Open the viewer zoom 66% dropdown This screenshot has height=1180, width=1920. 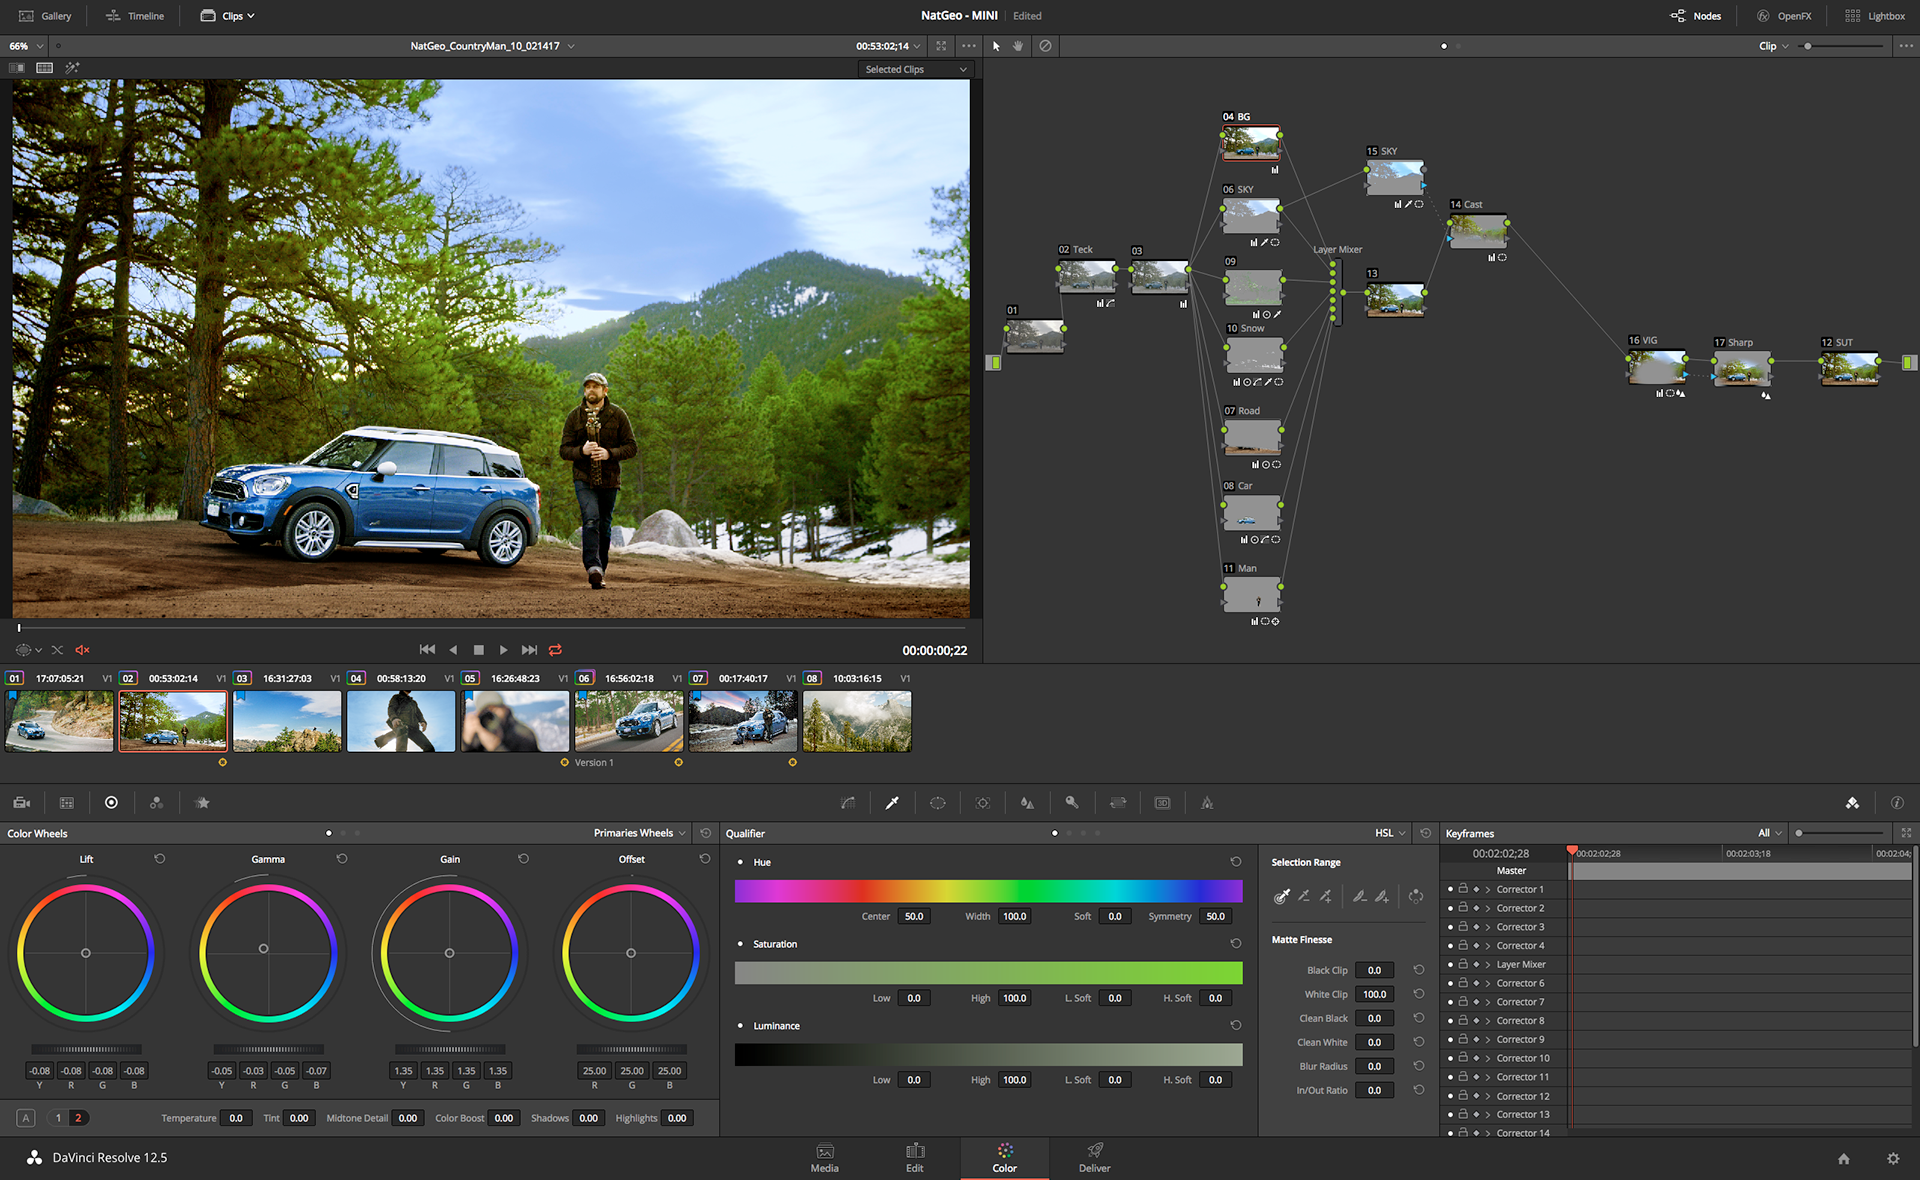tap(26, 46)
